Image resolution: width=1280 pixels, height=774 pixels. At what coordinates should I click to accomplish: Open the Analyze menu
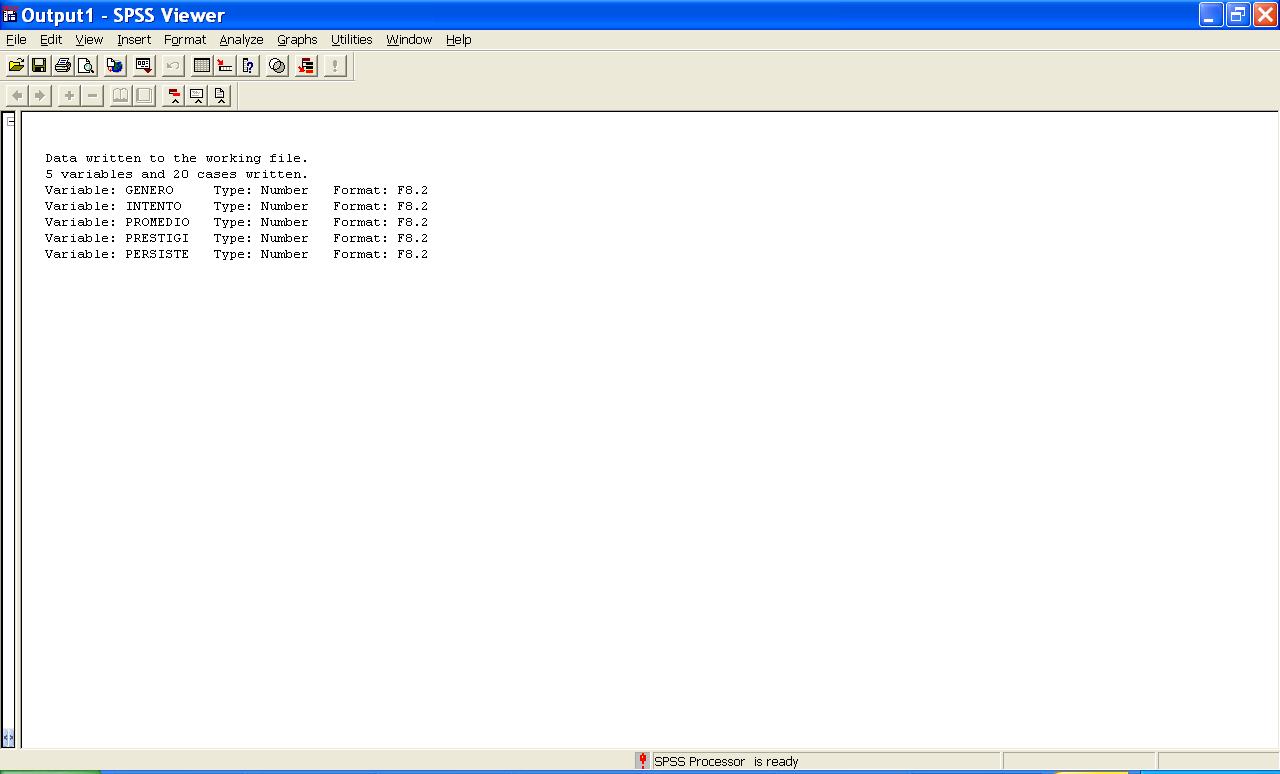(x=241, y=40)
